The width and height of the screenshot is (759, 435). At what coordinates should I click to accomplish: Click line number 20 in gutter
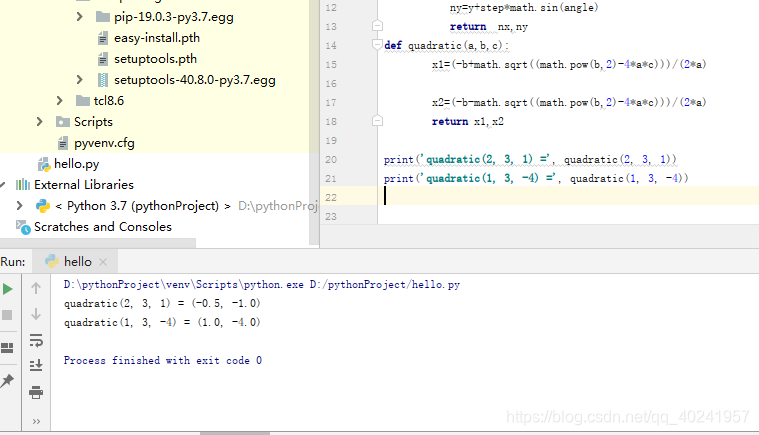[x=331, y=160]
